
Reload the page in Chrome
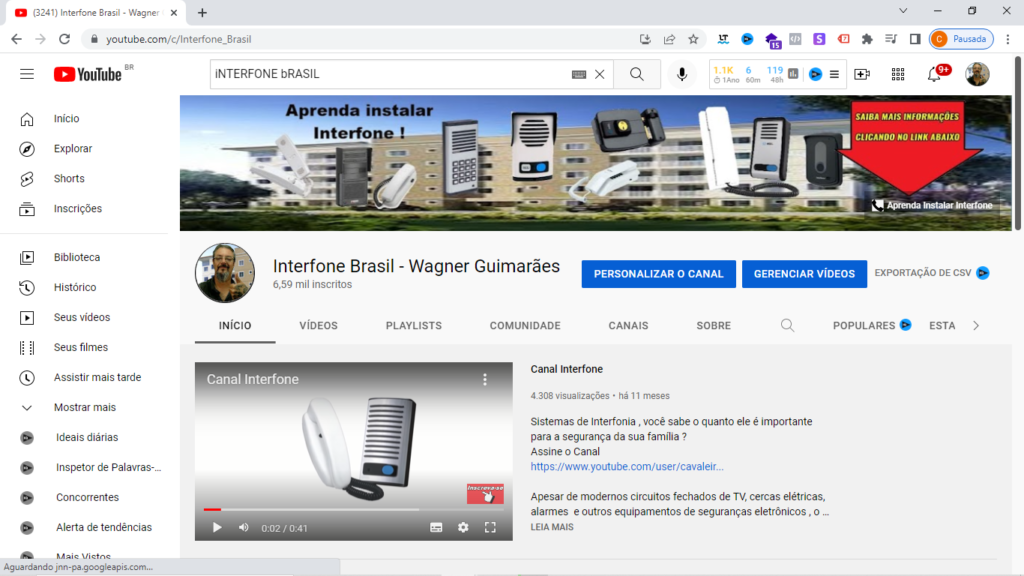64,39
